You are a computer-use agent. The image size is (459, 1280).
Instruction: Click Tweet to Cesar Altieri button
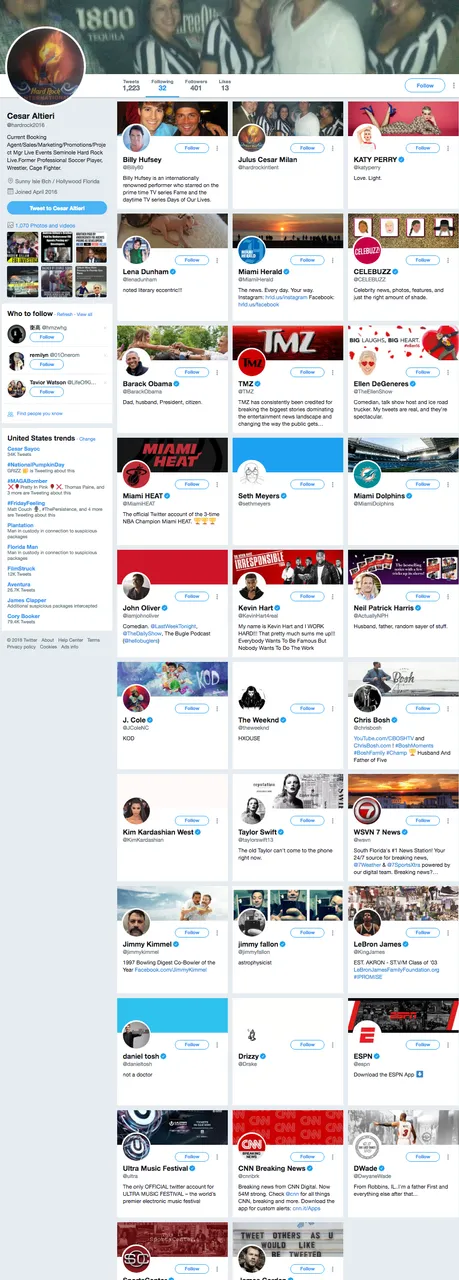pyautogui.click(x=57, y=208)
